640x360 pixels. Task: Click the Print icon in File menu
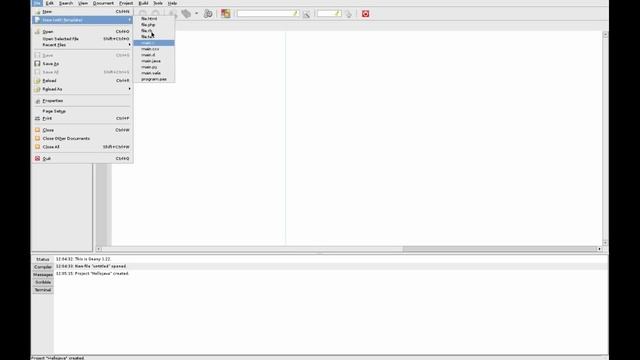(x=38, y=118)
